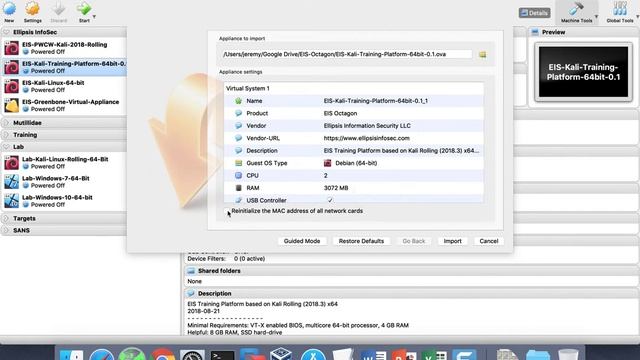The image size is (640, 360).
Task: Cancel the import appliance dialog
Action: pos(489,241)
